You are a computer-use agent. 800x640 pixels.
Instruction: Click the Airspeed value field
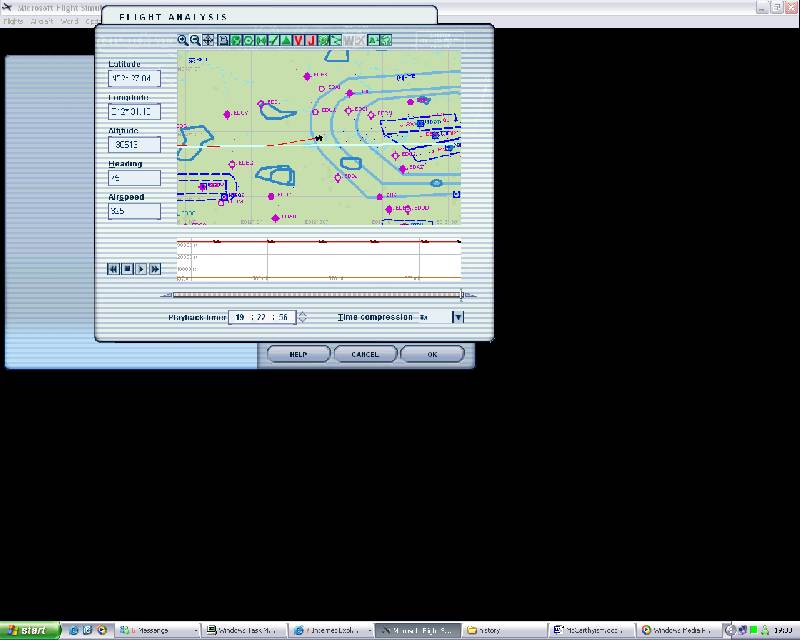click(x=135, y=211)
